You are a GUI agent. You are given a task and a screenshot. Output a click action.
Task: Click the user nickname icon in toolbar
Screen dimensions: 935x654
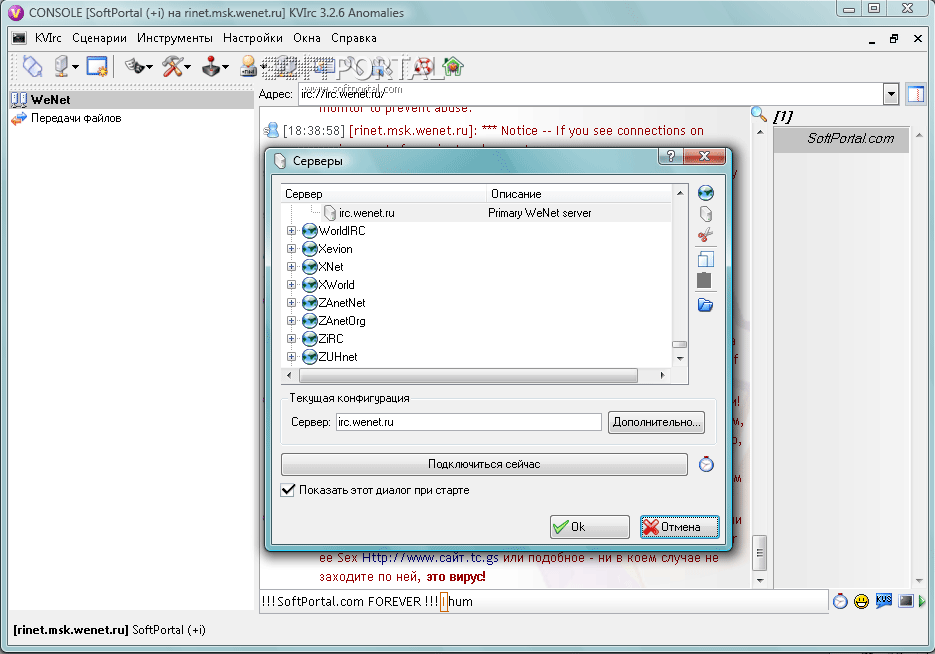[248, 66]
